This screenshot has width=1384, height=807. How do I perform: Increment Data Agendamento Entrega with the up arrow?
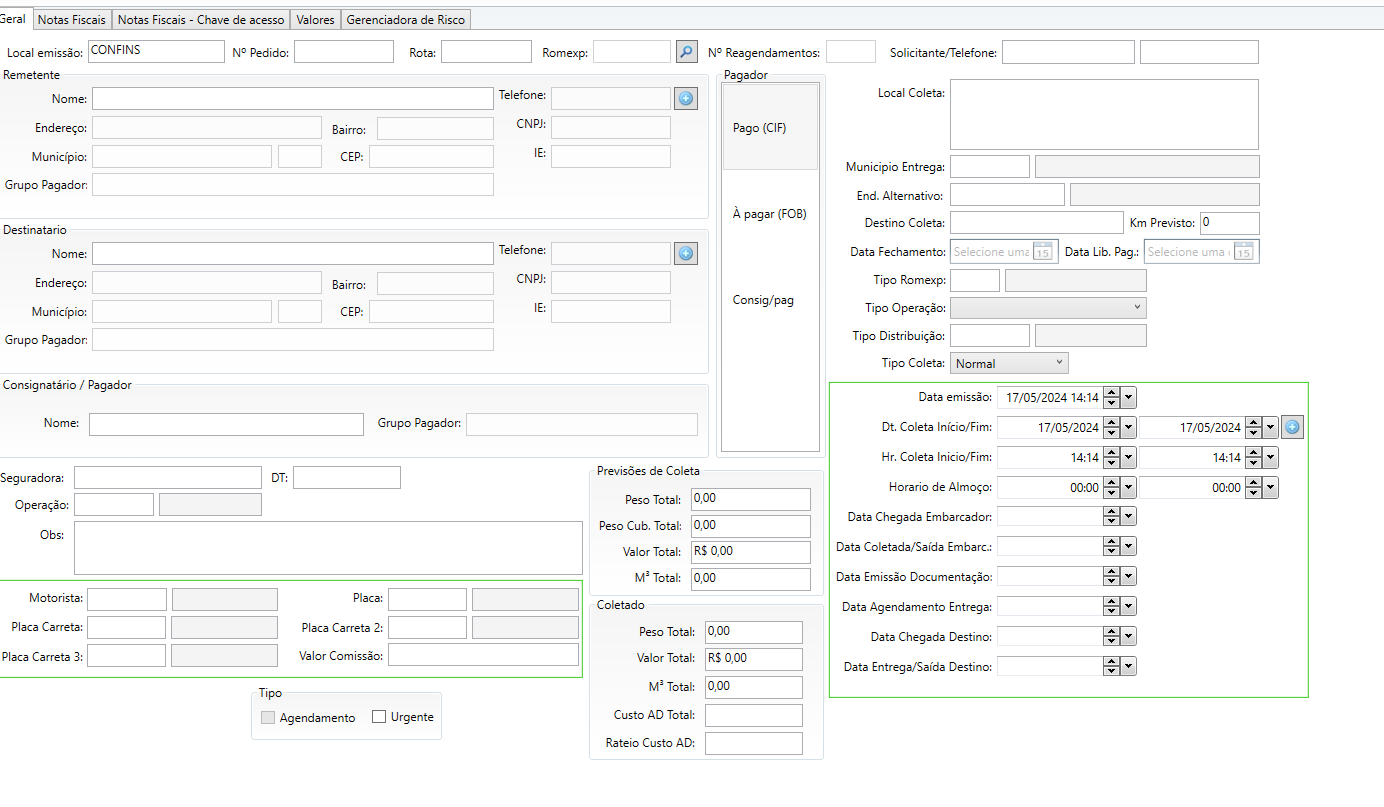(1111, 602)
